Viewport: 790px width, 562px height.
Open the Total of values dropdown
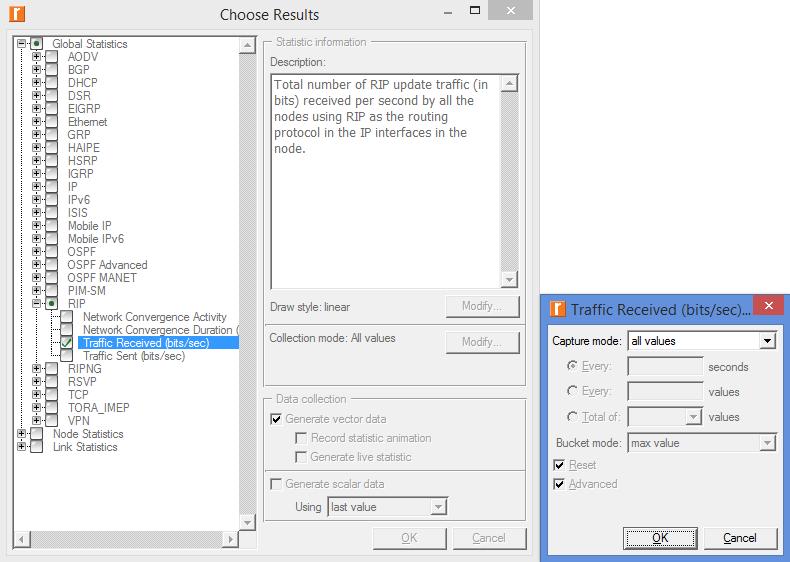click(x=694, y=417)
